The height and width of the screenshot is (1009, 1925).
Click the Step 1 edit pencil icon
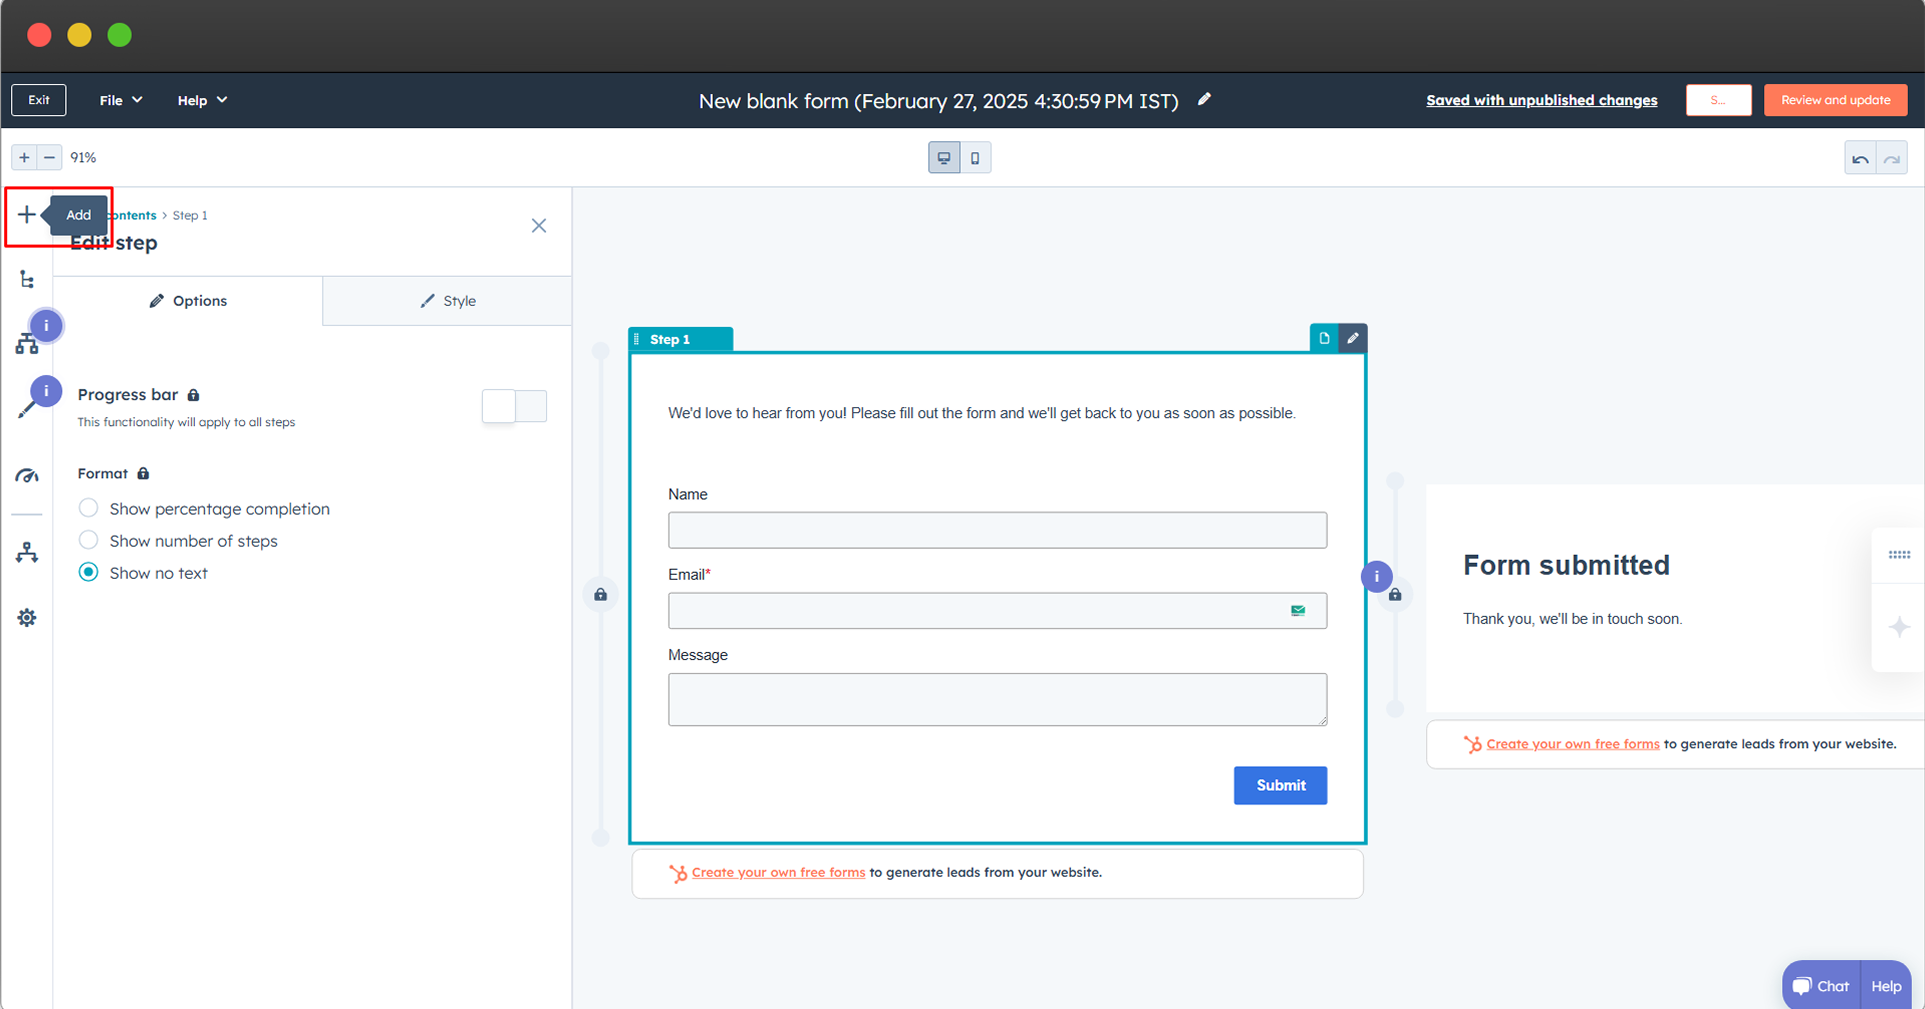pos(1353,338)
